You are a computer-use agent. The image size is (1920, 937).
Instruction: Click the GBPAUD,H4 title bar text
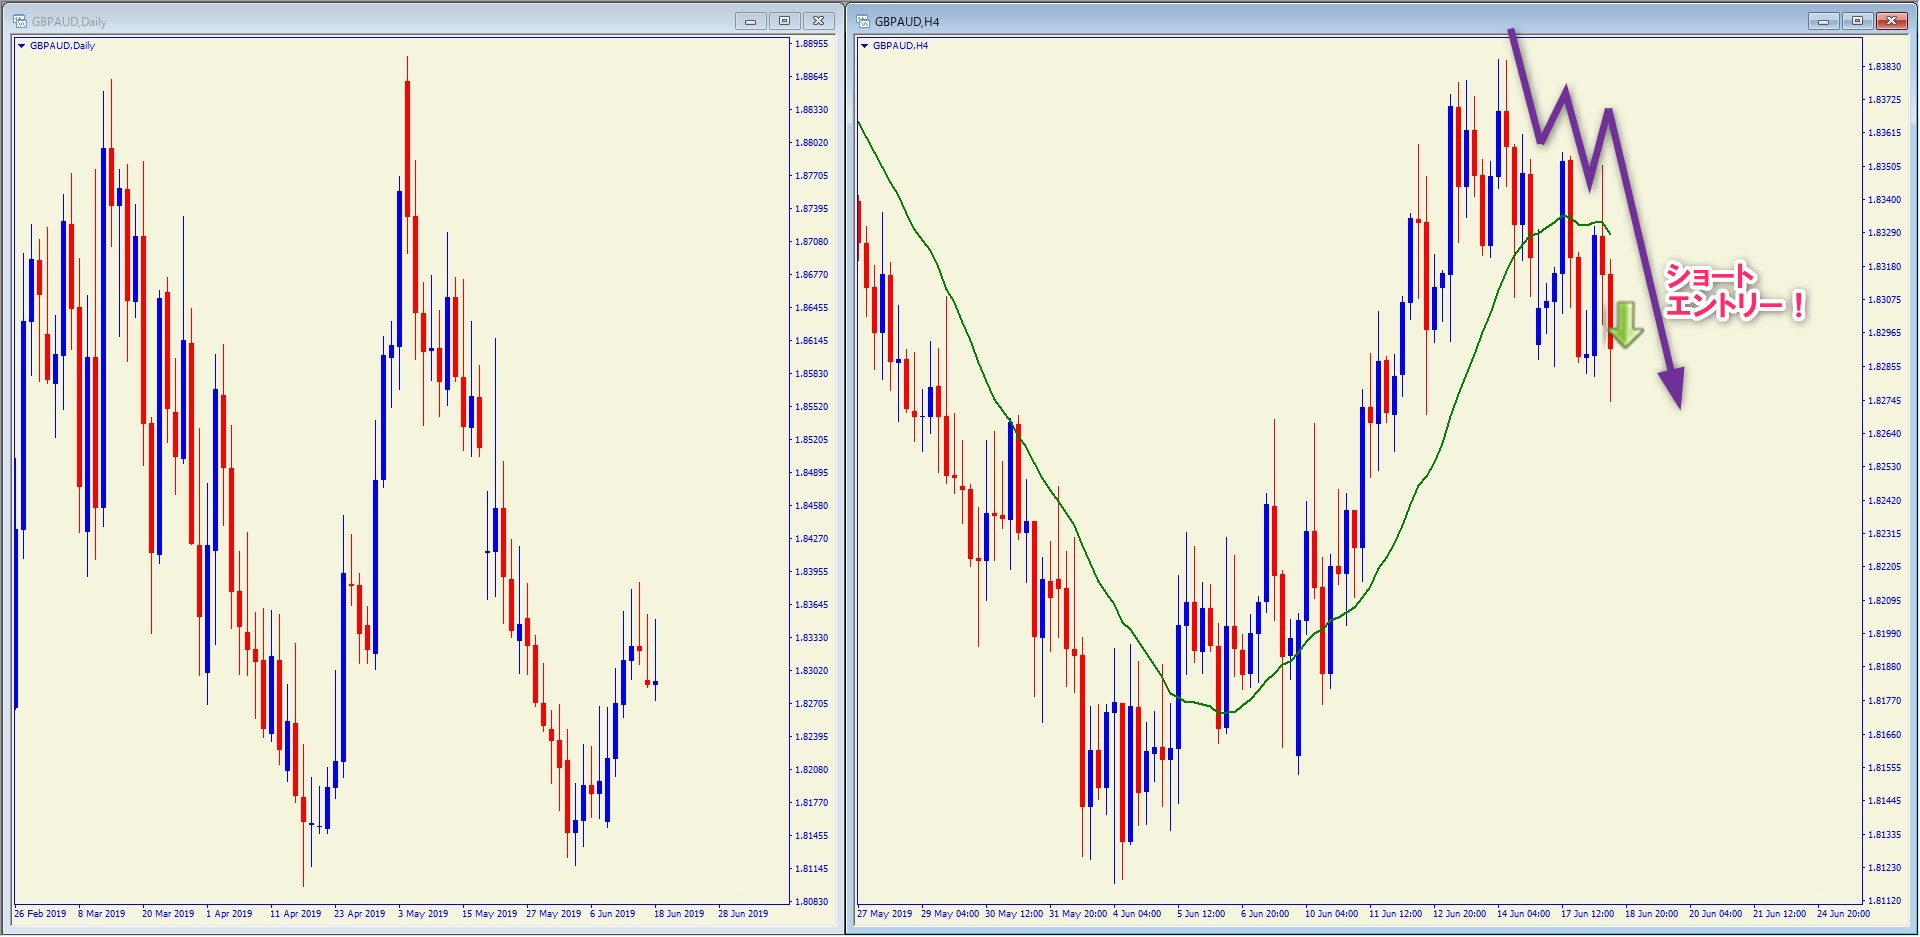(907, 22)
